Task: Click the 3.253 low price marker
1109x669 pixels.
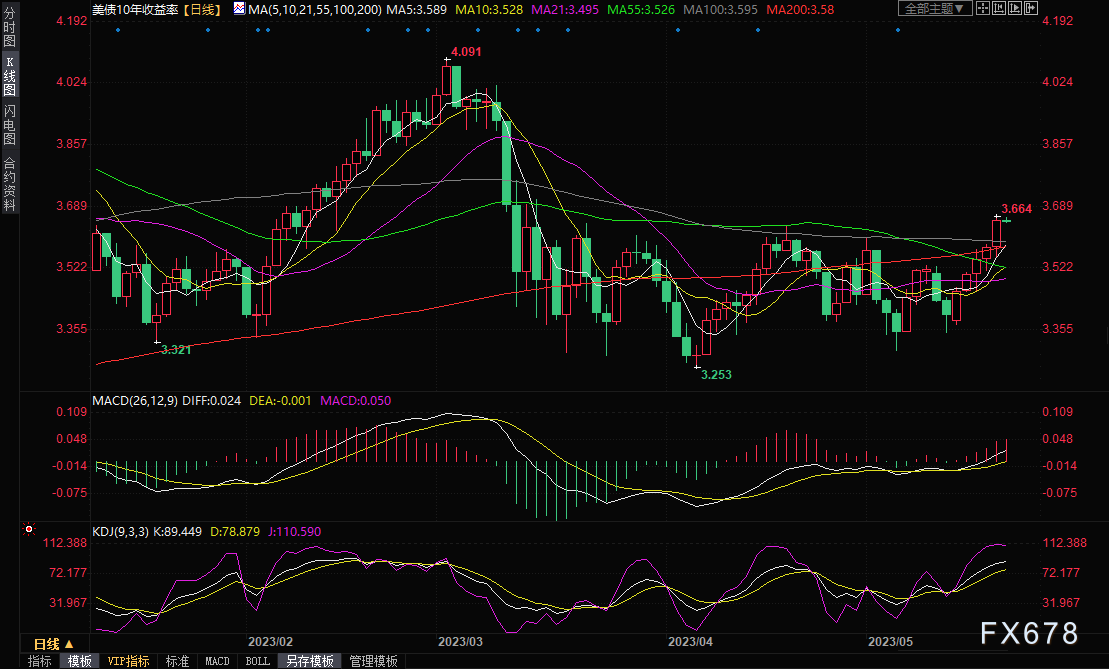Action: click(x=716, y=374)
